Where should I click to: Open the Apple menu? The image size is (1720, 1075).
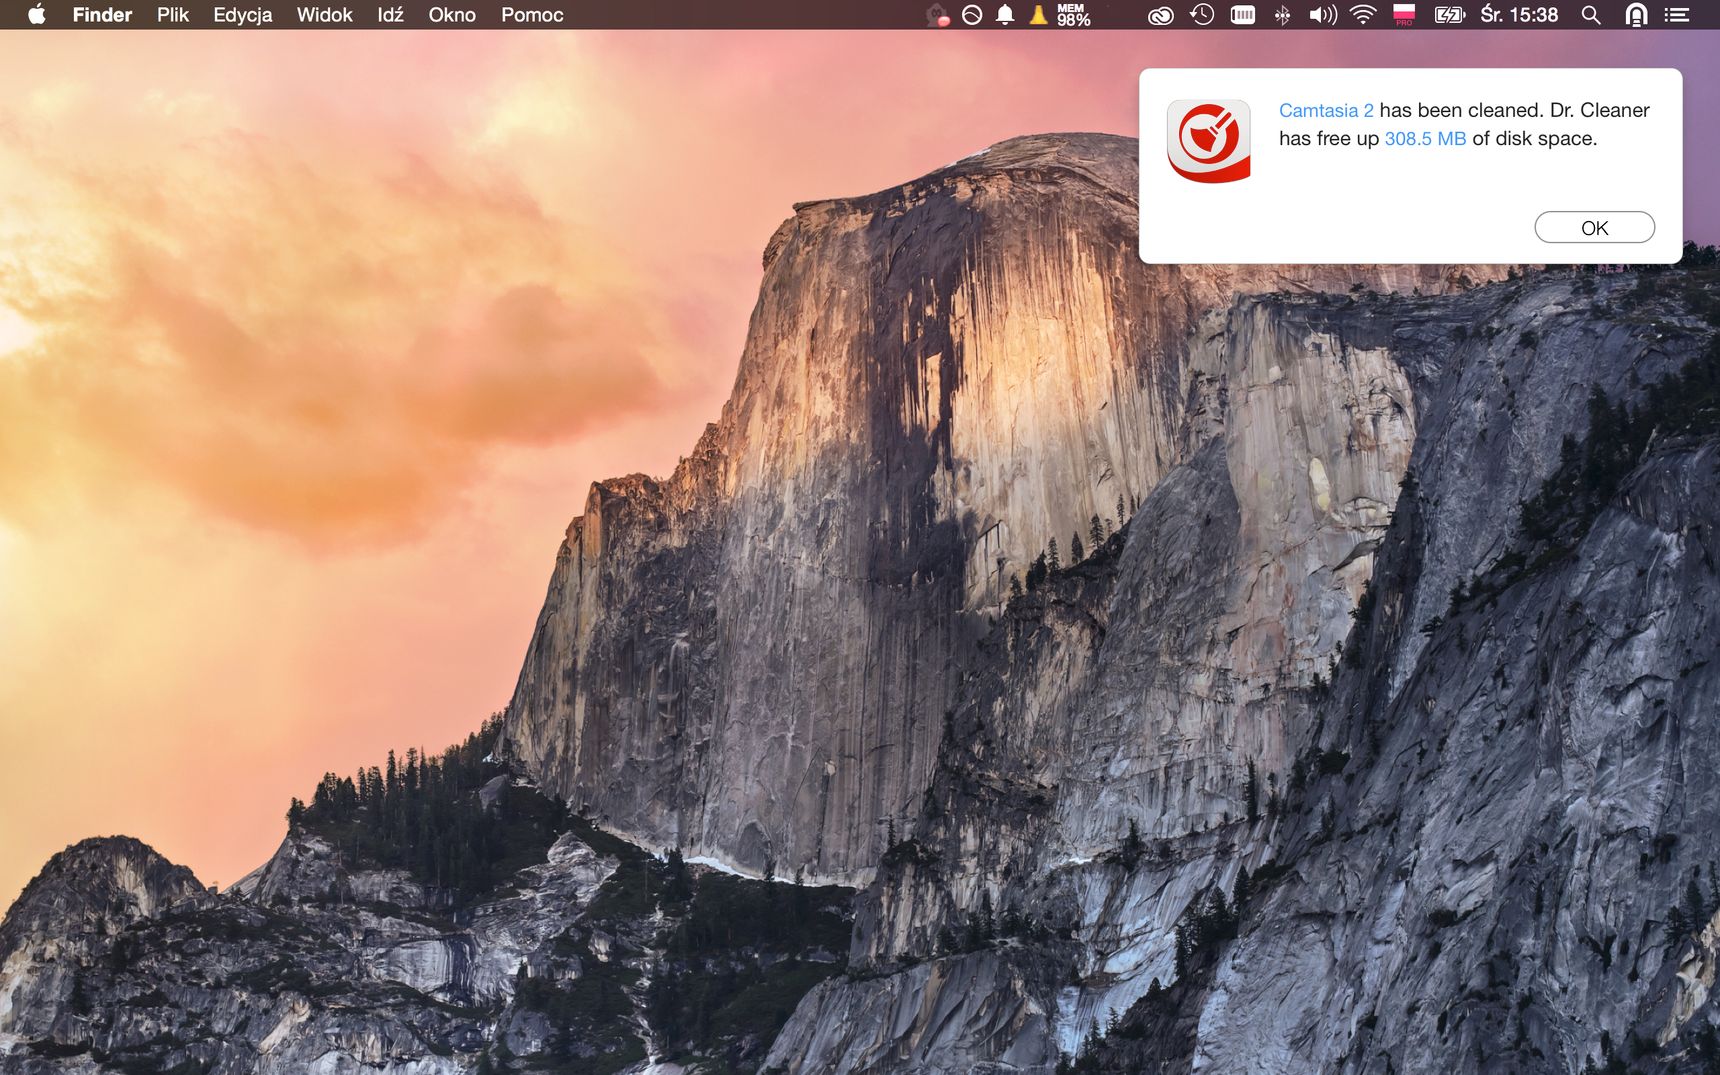point(37,14)
